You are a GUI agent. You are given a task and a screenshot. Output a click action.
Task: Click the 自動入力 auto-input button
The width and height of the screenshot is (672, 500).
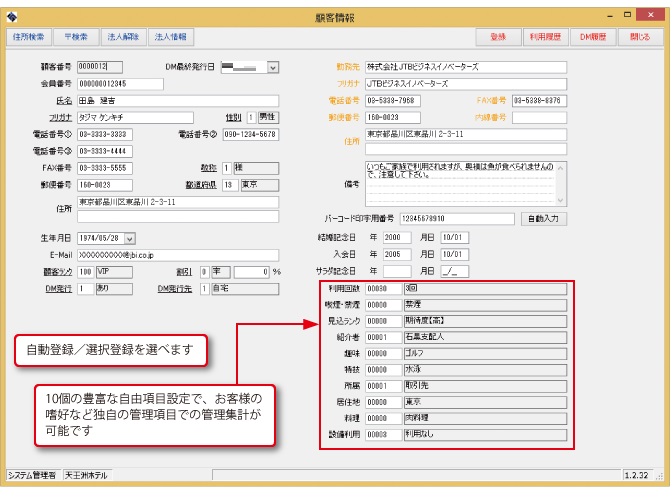point(543,219)
